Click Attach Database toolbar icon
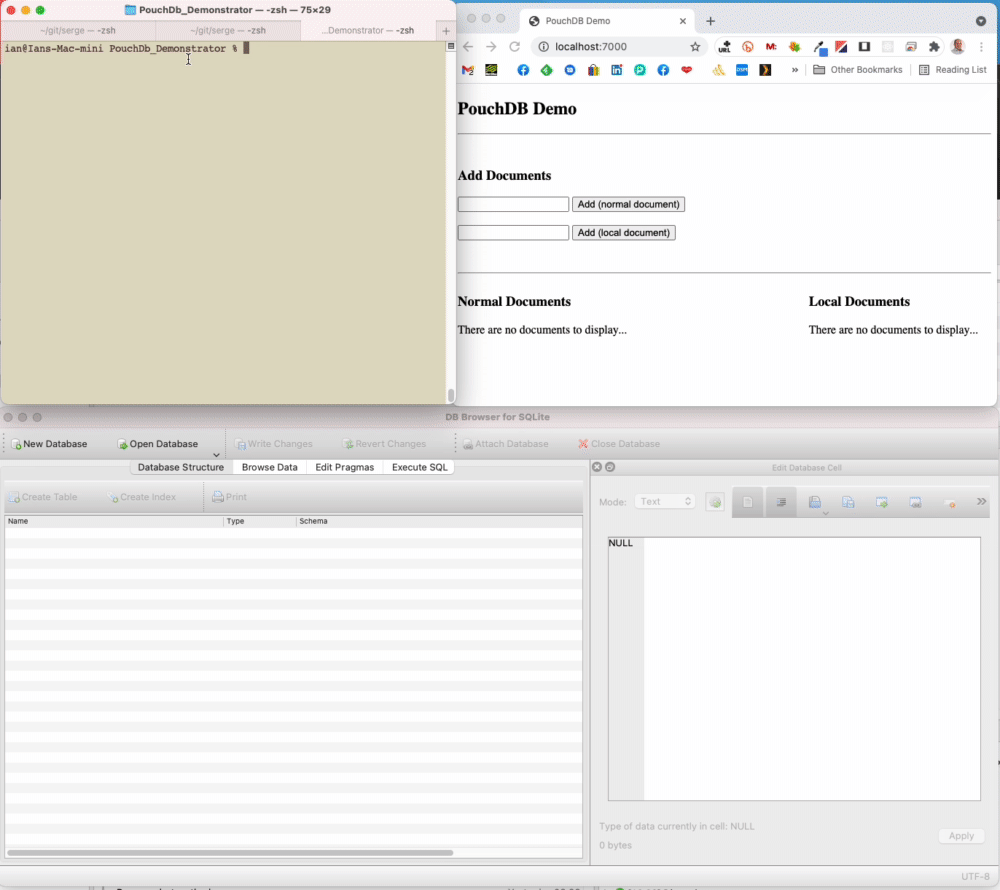The height and width of the screenshot is (890, 1000). [x=505, y=444]
